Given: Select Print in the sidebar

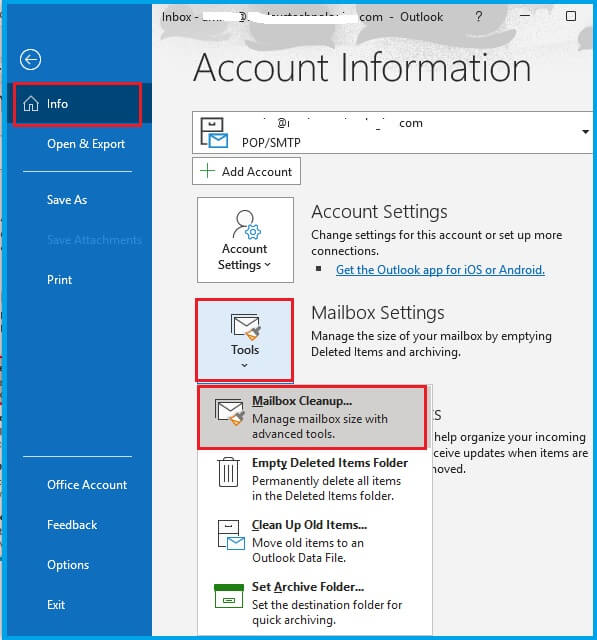Looking at the screenshot, I should click(x=59, y=280).
